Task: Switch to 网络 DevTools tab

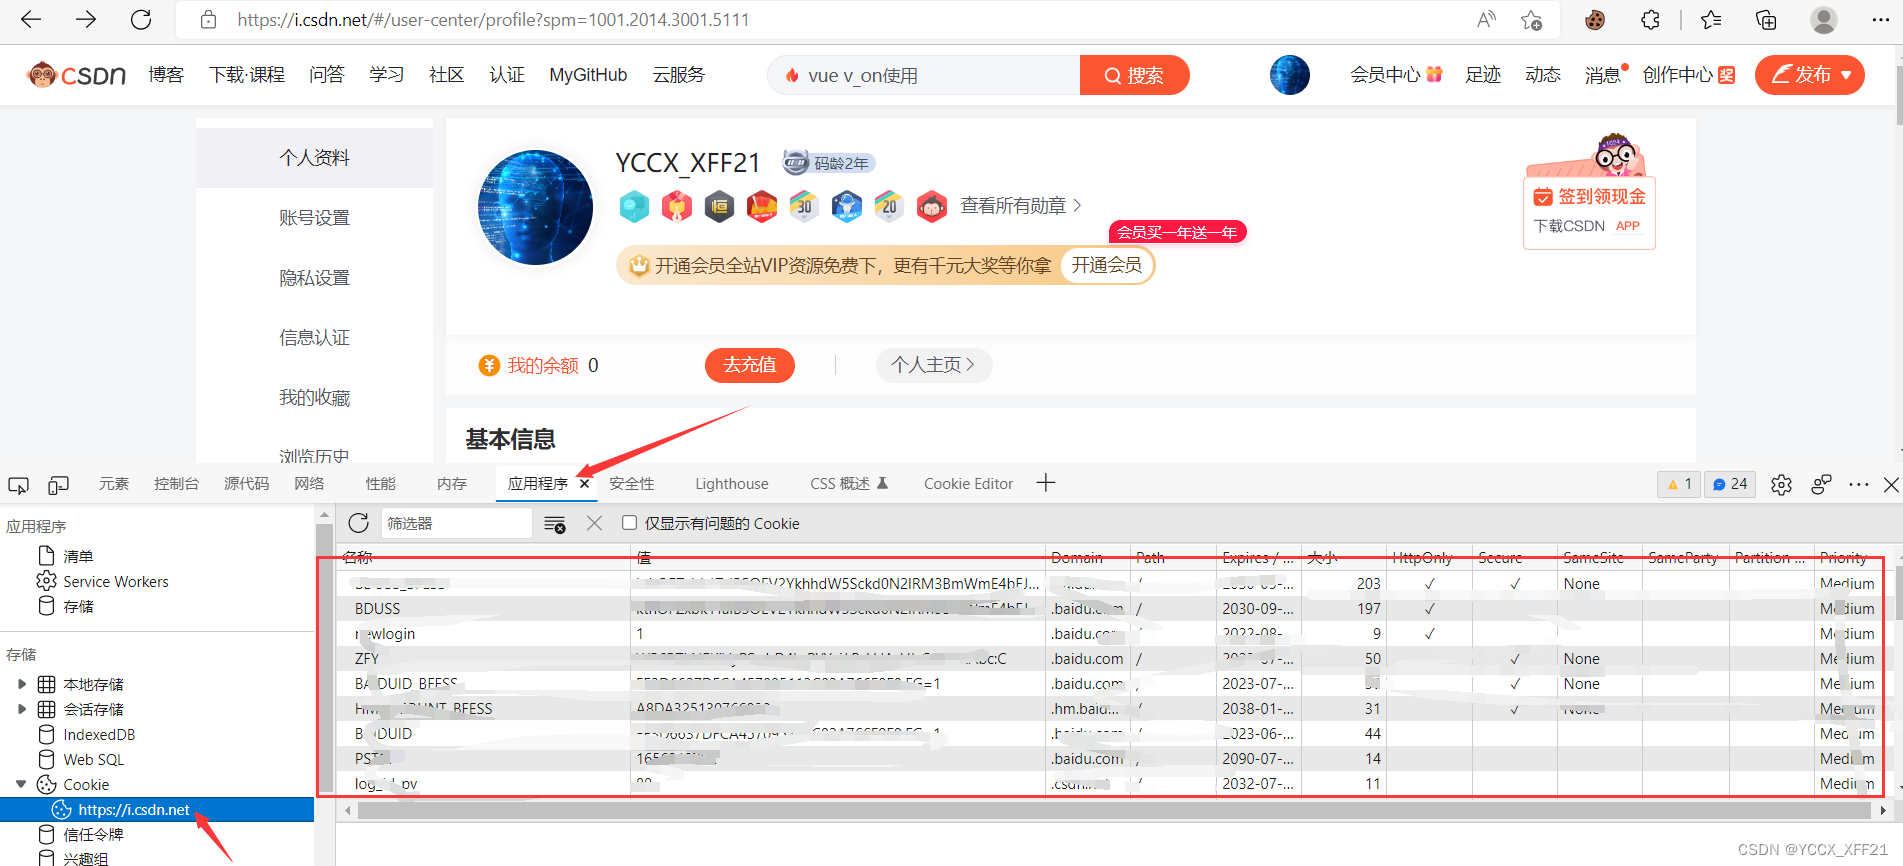Action: [x=309, y=484]
